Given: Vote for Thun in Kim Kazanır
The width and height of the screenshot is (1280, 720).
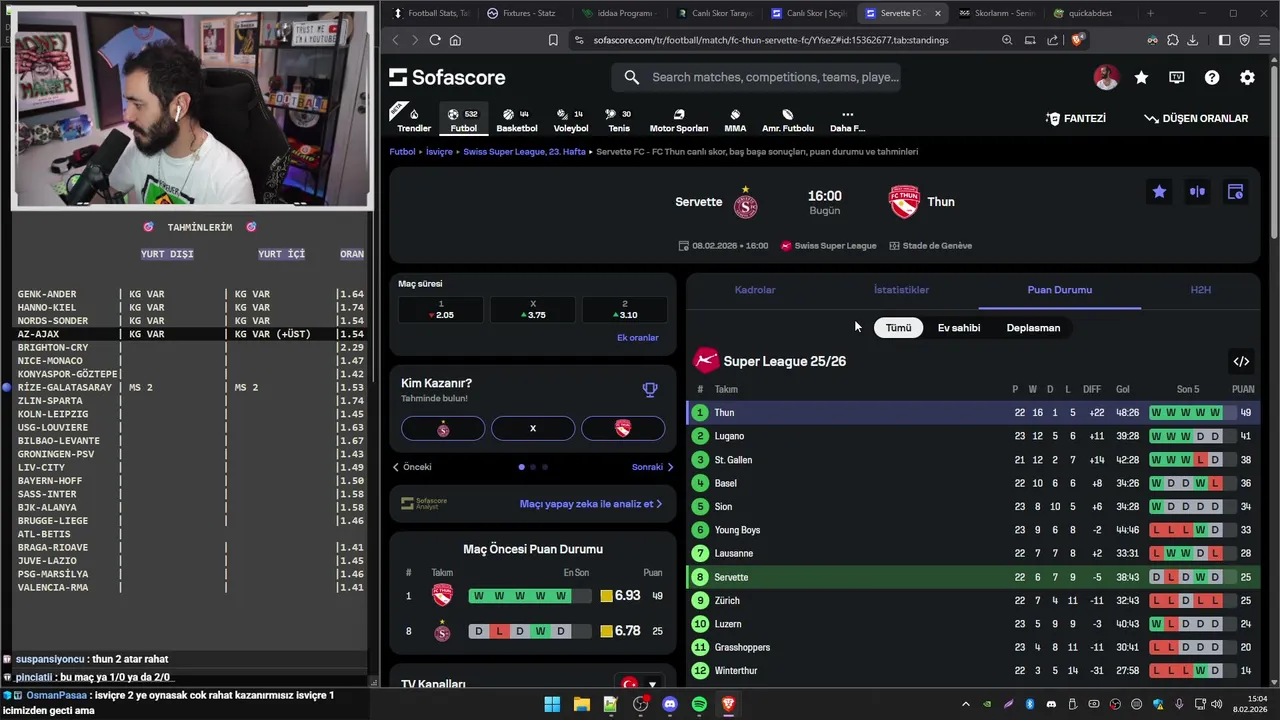Looking at the screenshot, I should coord(623,428).
